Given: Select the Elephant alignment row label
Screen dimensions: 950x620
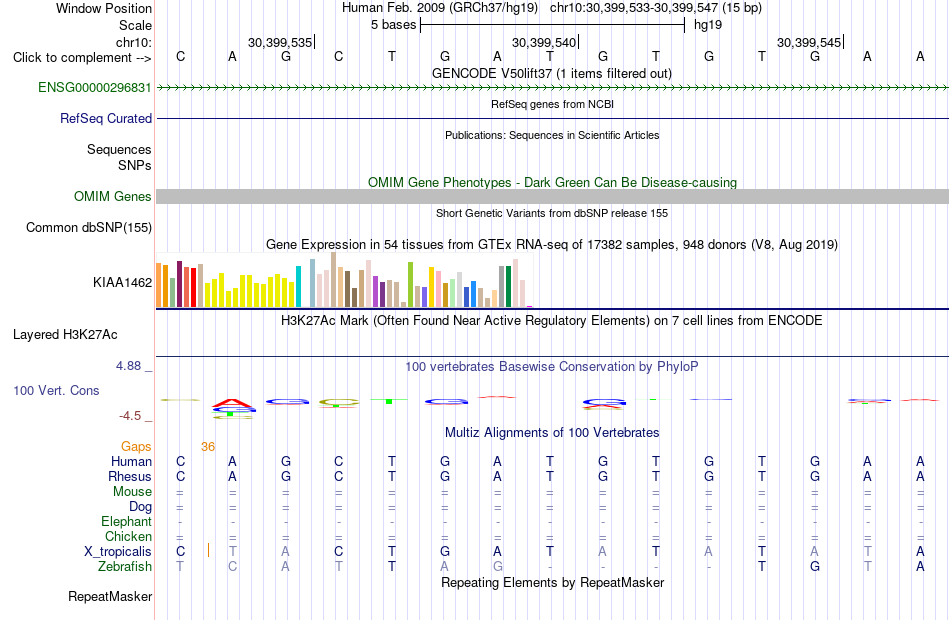Looking at the screenshot, I should (126, 521).
